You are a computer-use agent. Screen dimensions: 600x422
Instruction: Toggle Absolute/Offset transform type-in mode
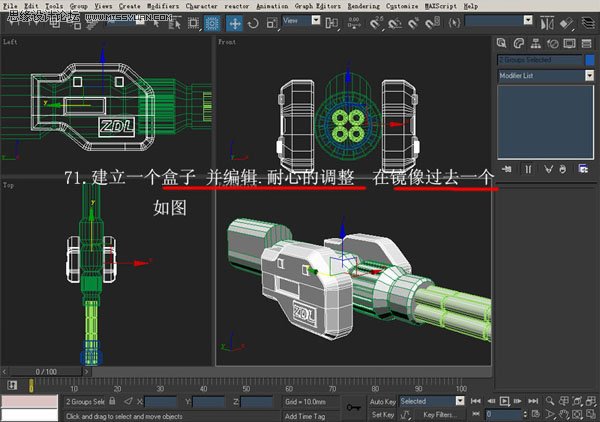(128, 401)
